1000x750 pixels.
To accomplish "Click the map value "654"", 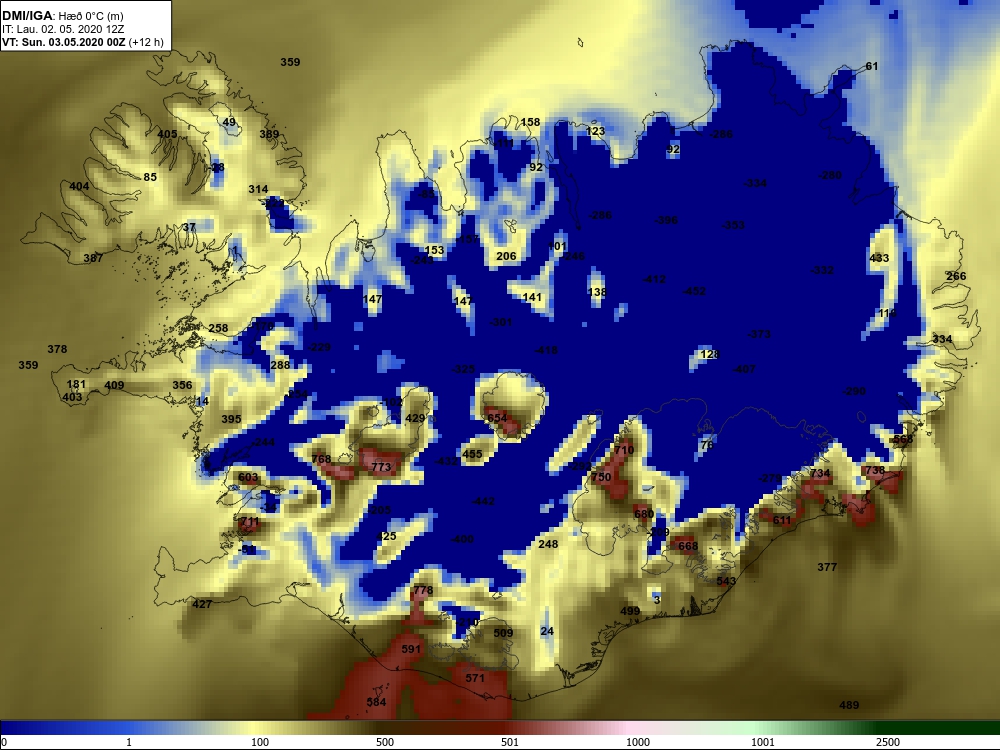I will (x=497, y=418).
